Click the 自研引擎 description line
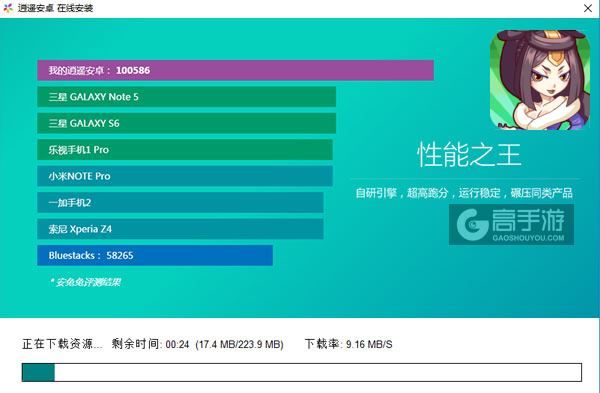This screenshot has width=600, height=393. (464, 193)
